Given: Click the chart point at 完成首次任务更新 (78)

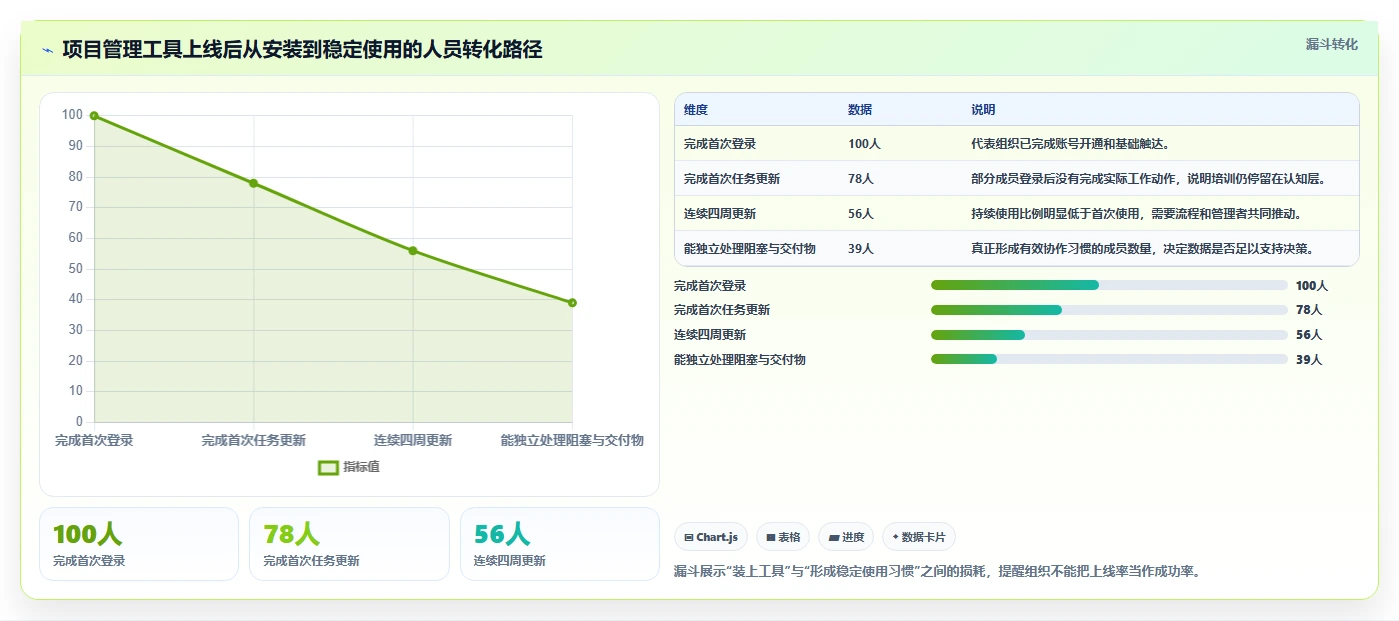Looking at the screenshot, I should click(x=253, y=183).
